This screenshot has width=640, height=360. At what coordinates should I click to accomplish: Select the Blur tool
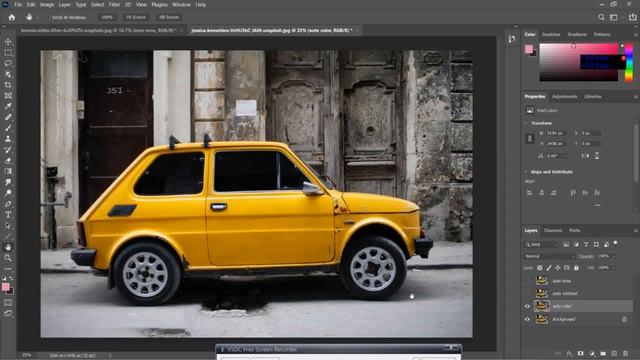click(8, 182)
